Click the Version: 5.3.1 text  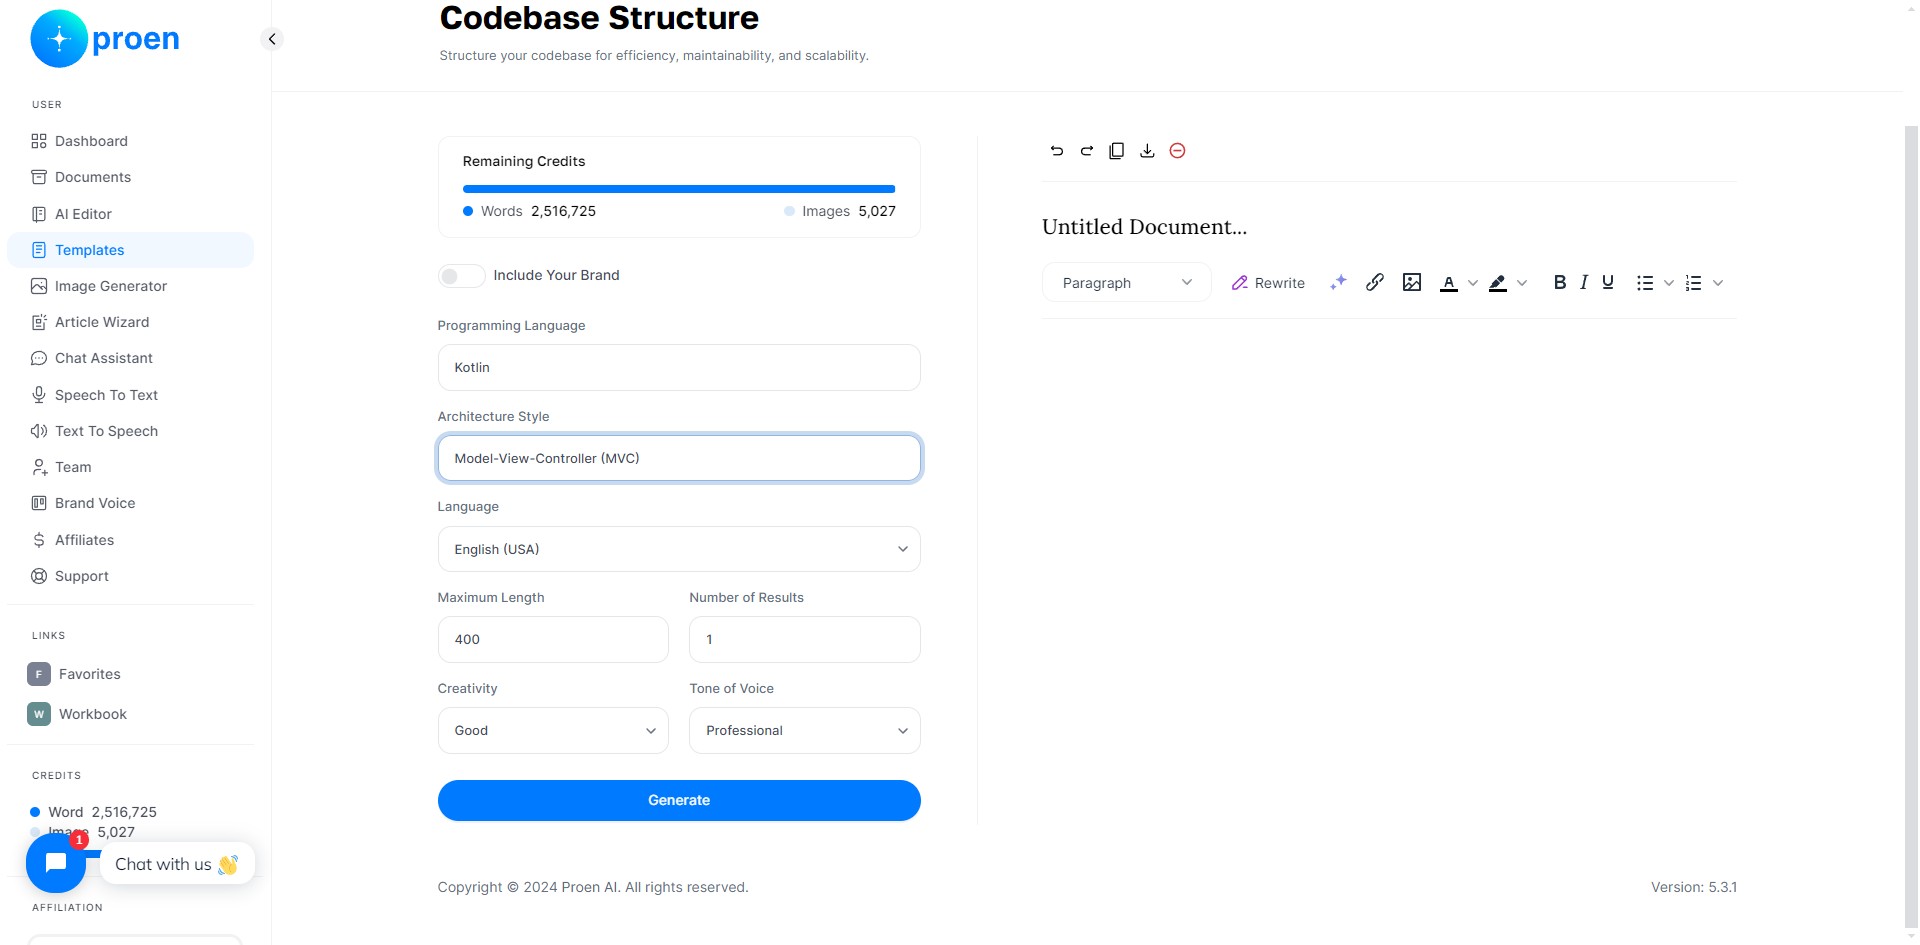tap(1694, 887)
